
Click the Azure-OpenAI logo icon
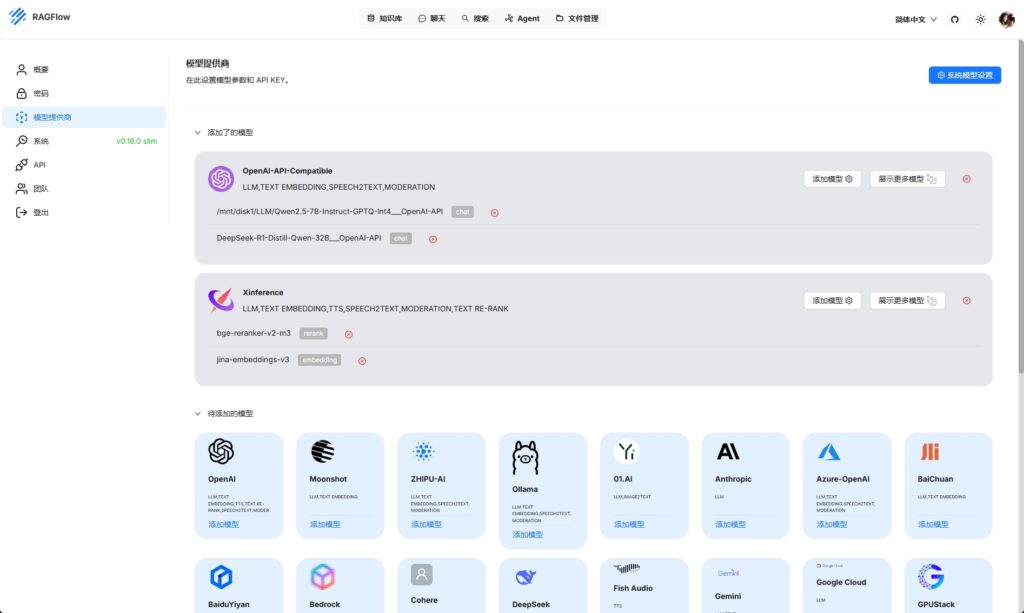pos(829,452)
